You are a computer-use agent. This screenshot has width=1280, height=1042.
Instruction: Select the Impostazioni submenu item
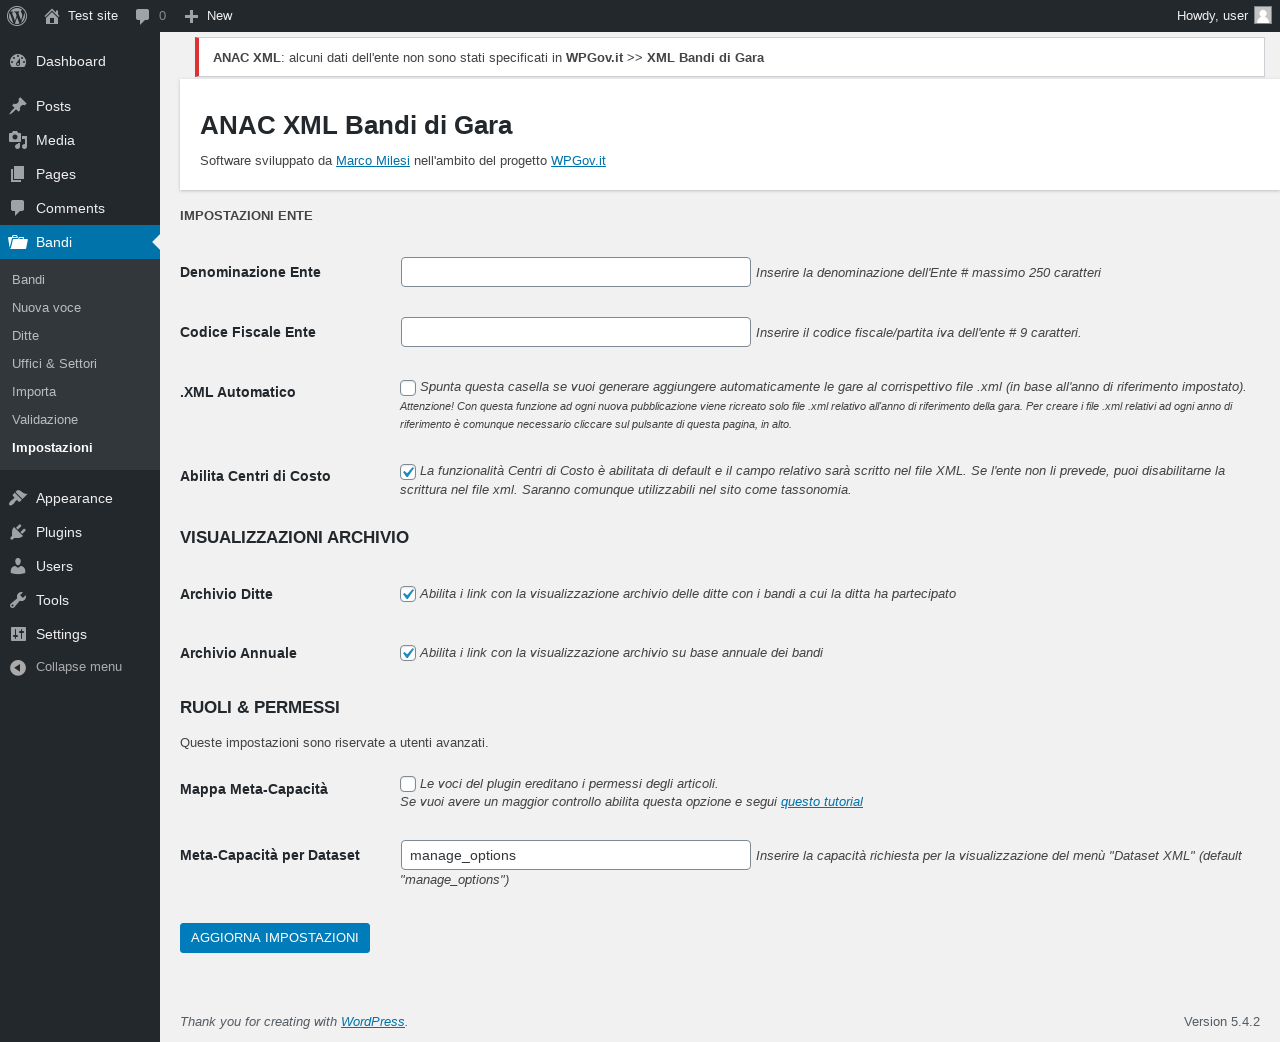coord(52,447)
